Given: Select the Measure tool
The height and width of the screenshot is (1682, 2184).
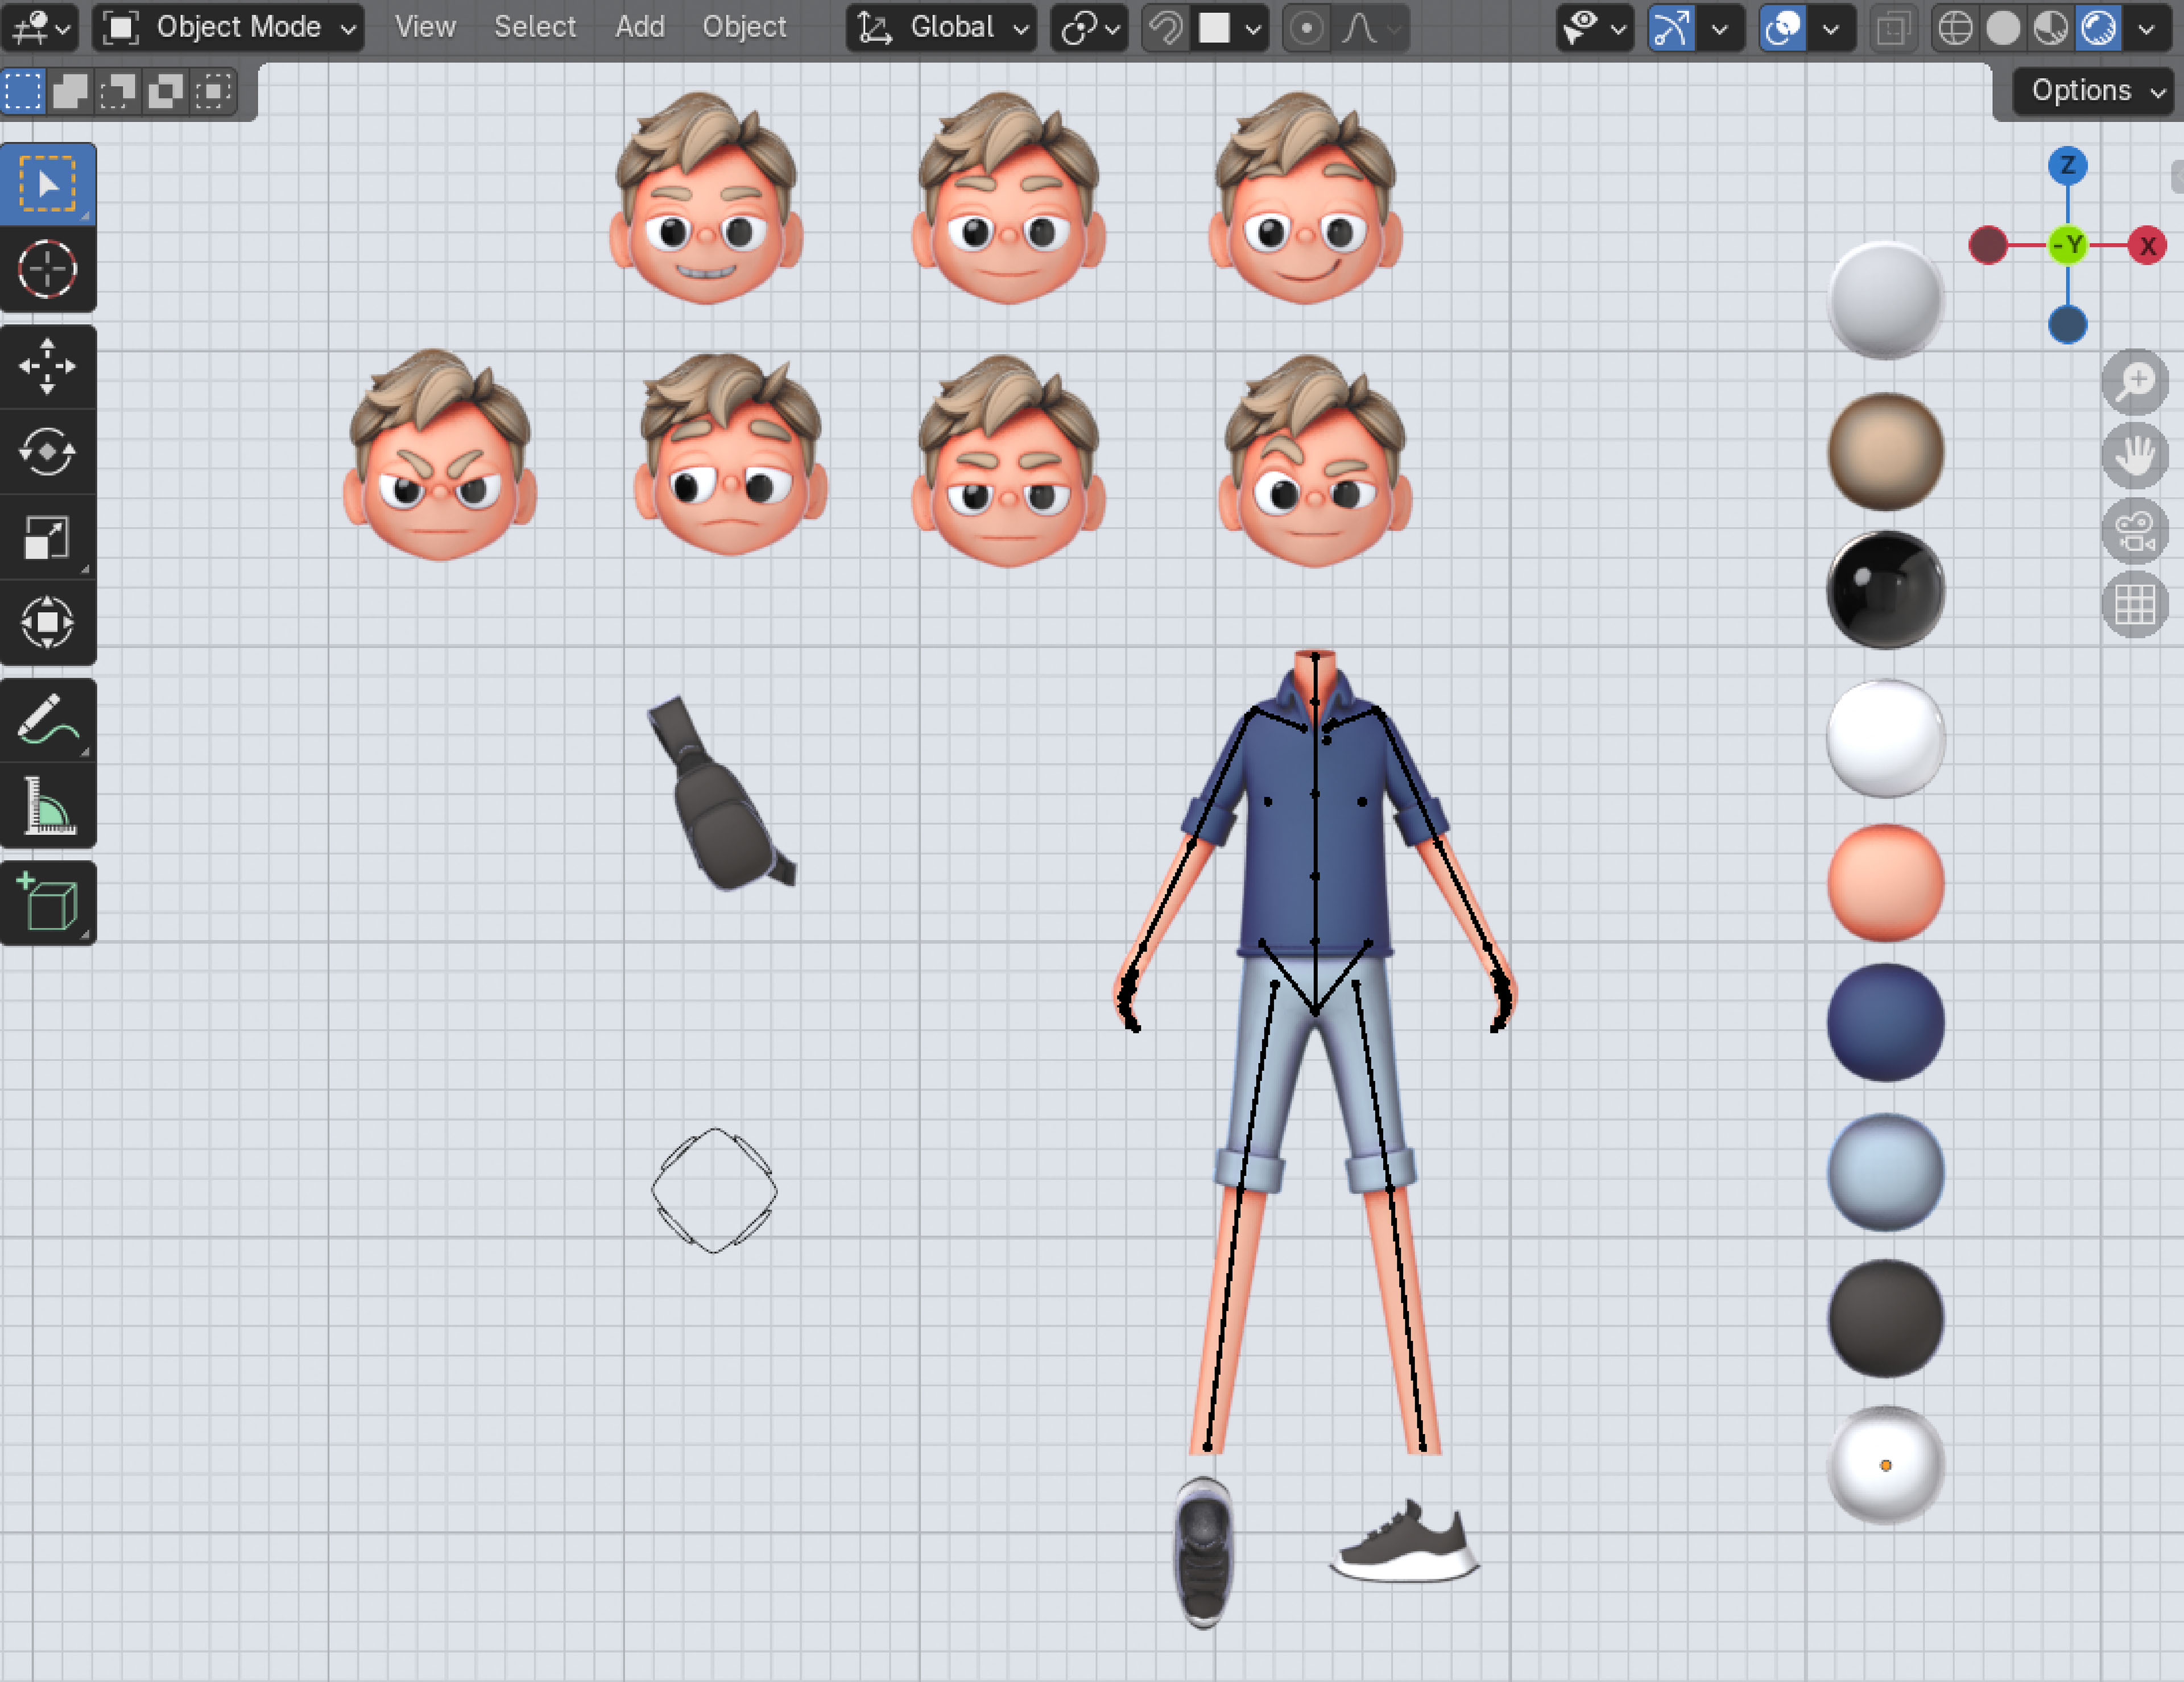Looking at the screenshot, I should pyautogui.click(x=47, y=806).
